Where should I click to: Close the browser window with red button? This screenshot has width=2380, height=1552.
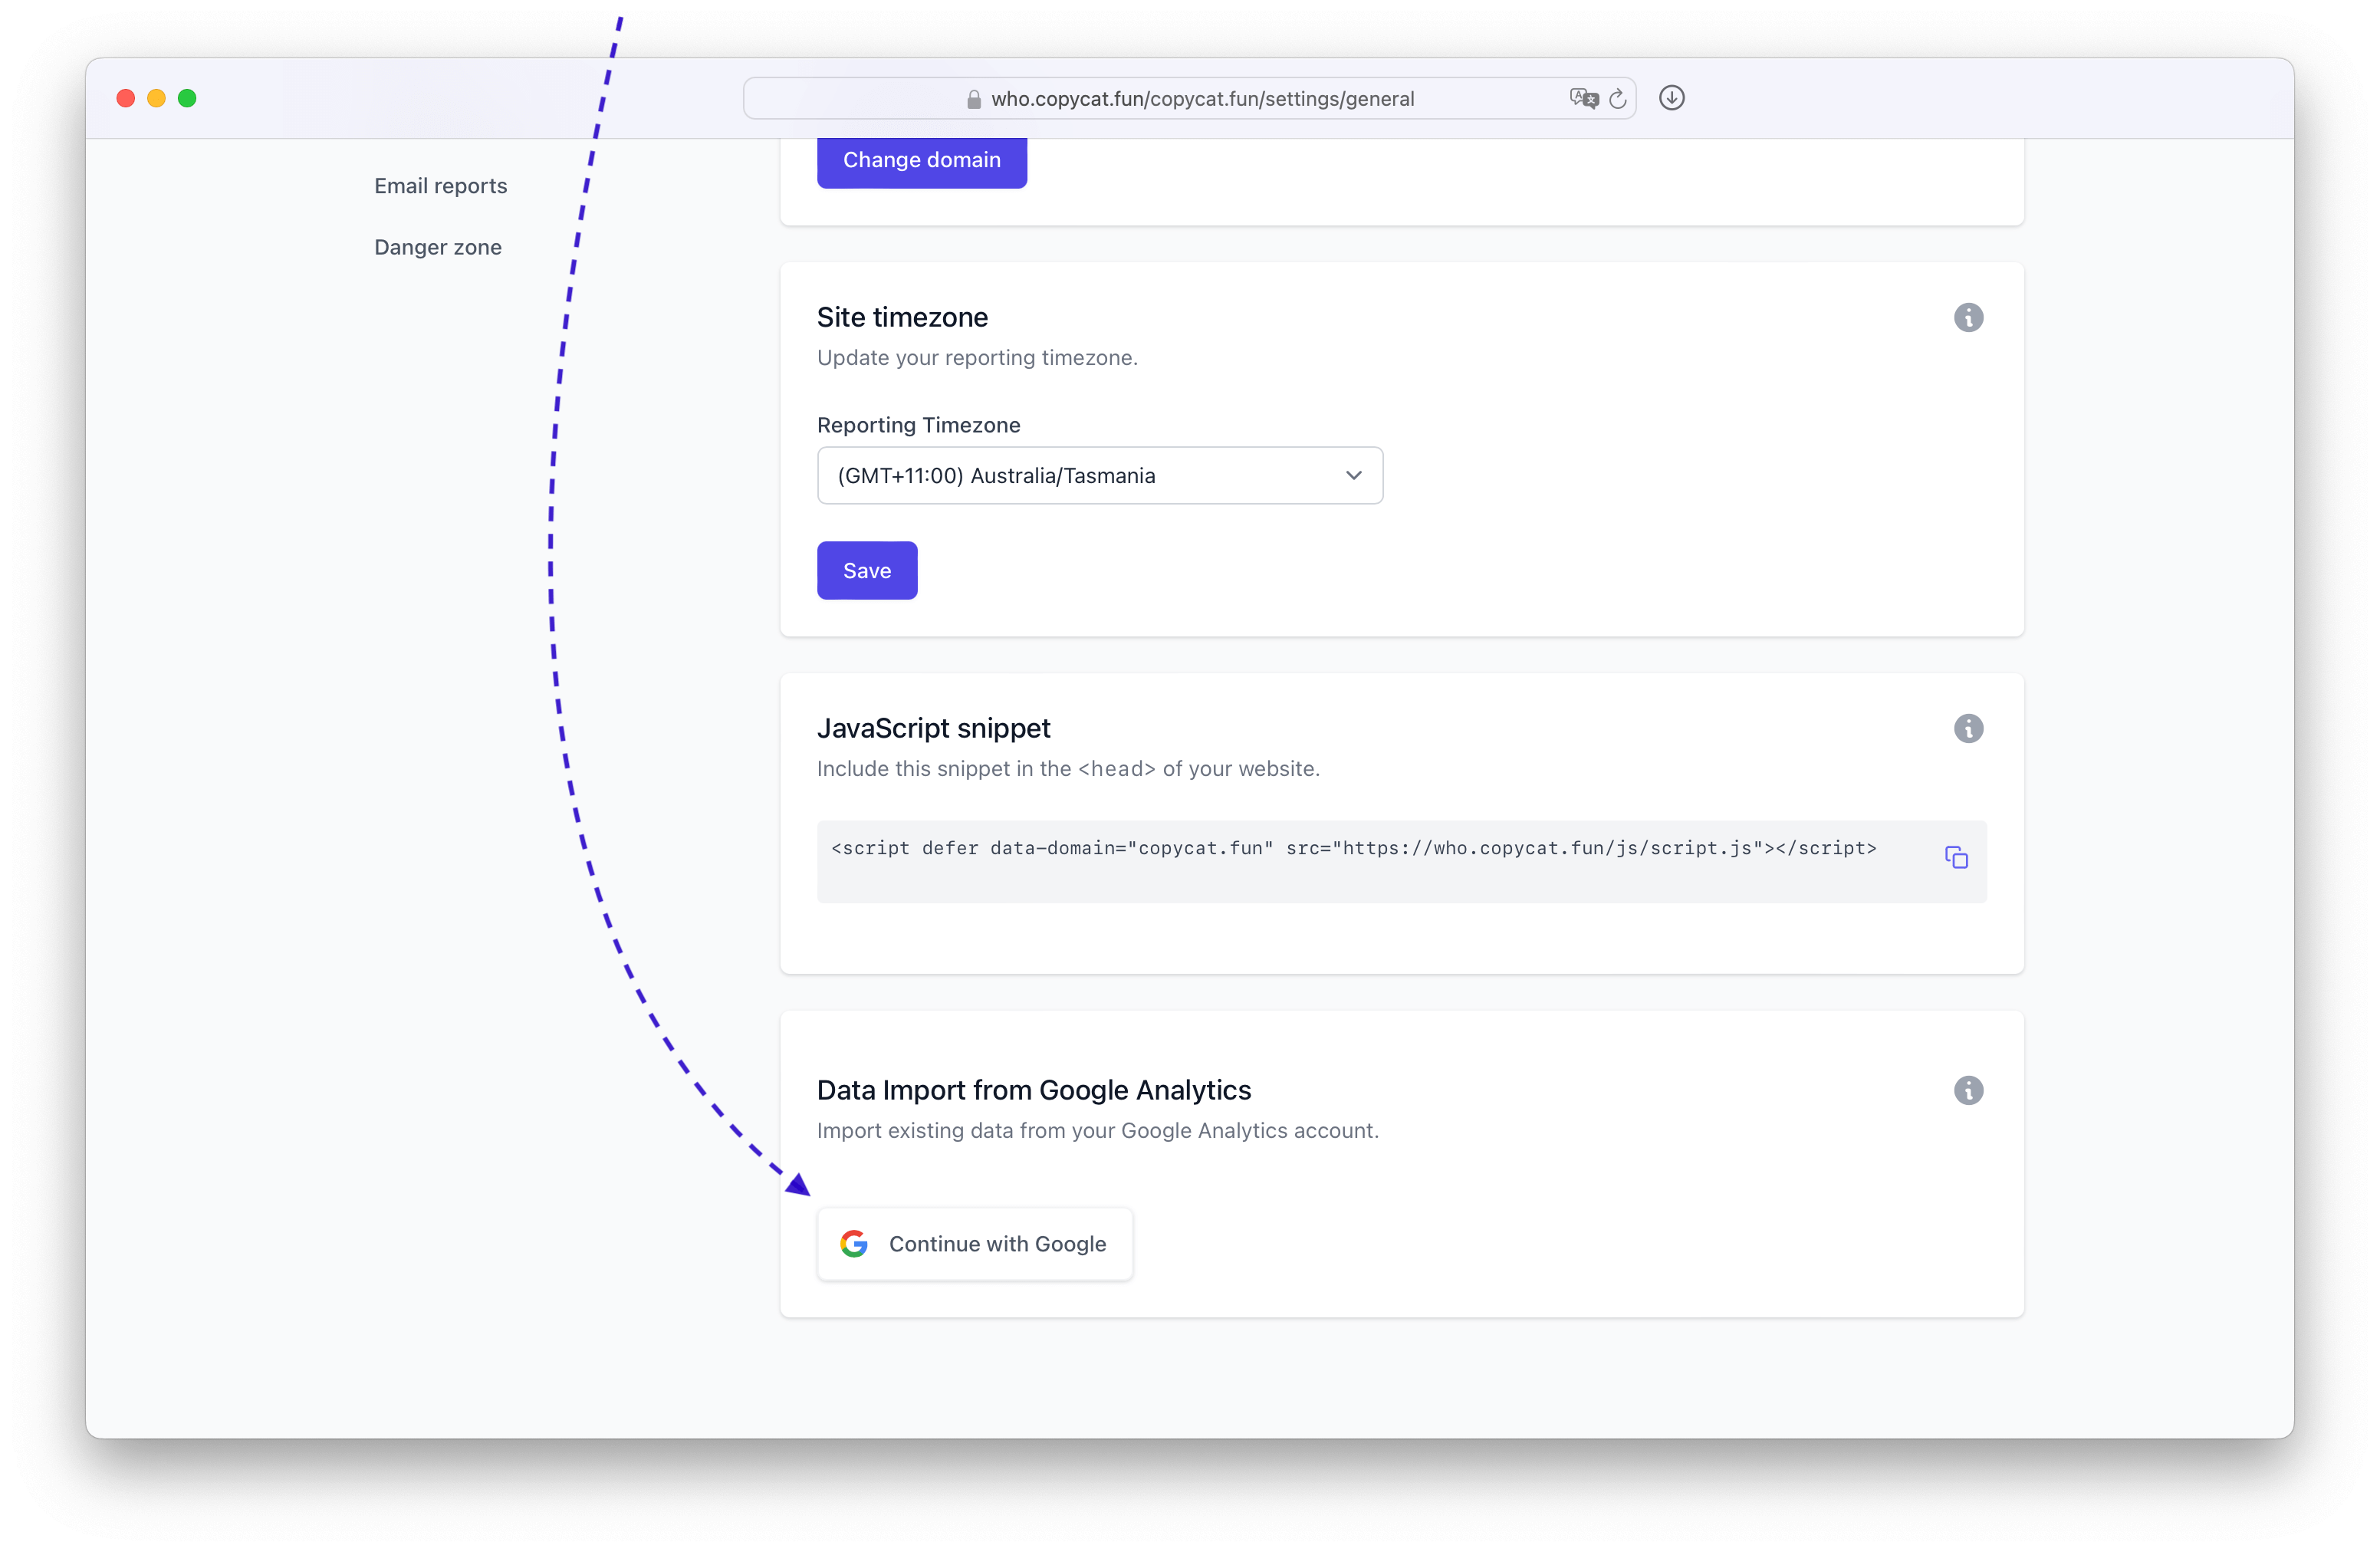click(x=126, y=98)
